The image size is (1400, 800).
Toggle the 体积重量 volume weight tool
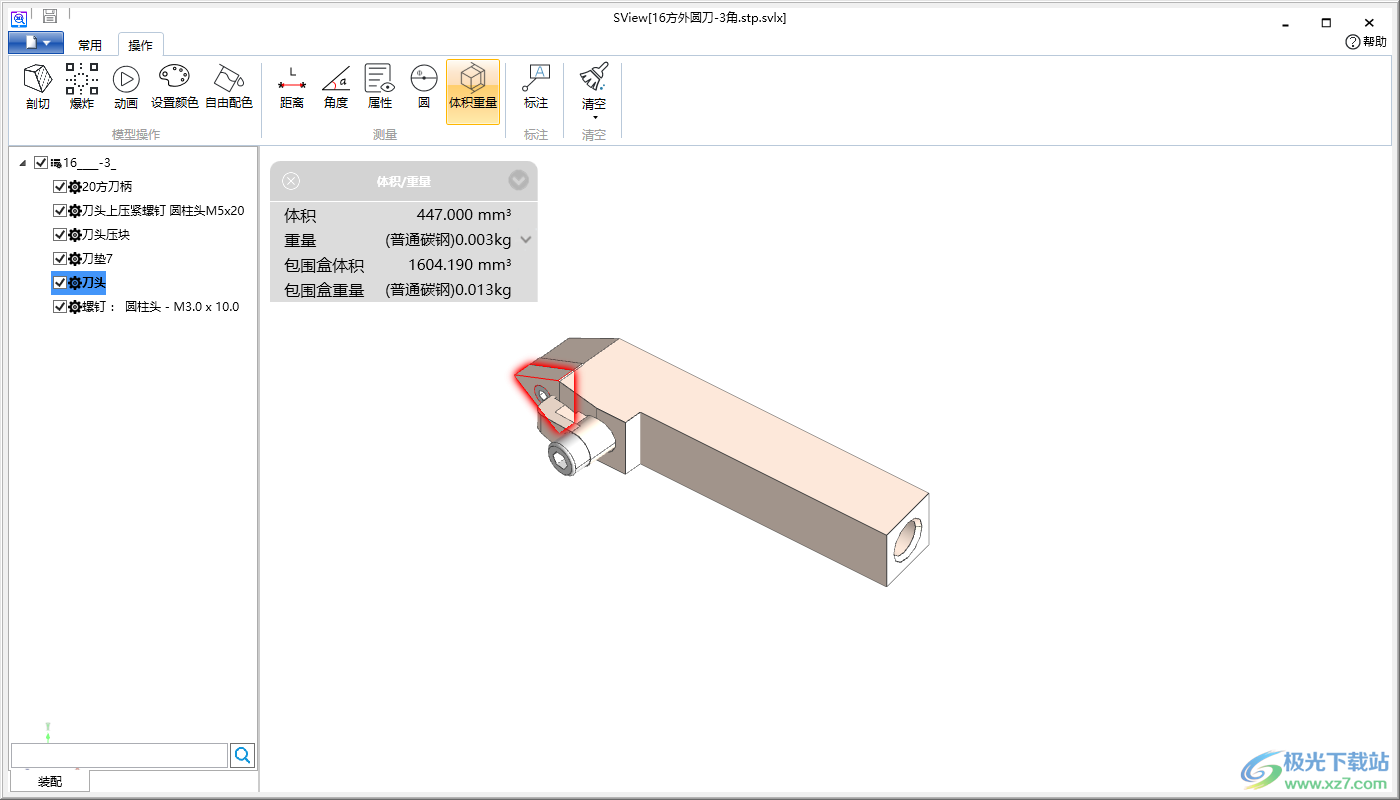coord(473,91)
